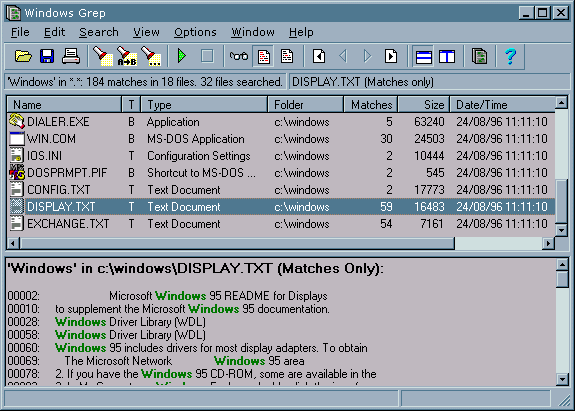This screenshot has width=575, height=411.
Task: Sort file list by Folder column
Action: 306,105
